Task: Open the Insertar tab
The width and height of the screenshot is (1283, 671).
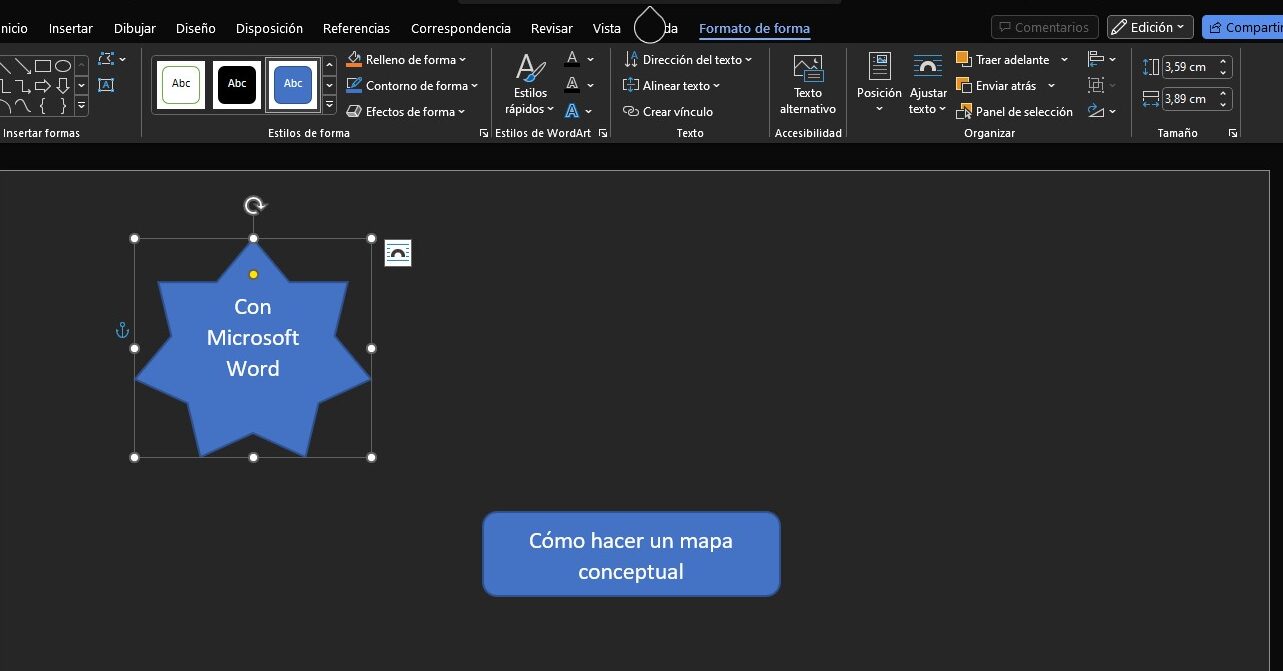Action: click(x=71, y=28)
